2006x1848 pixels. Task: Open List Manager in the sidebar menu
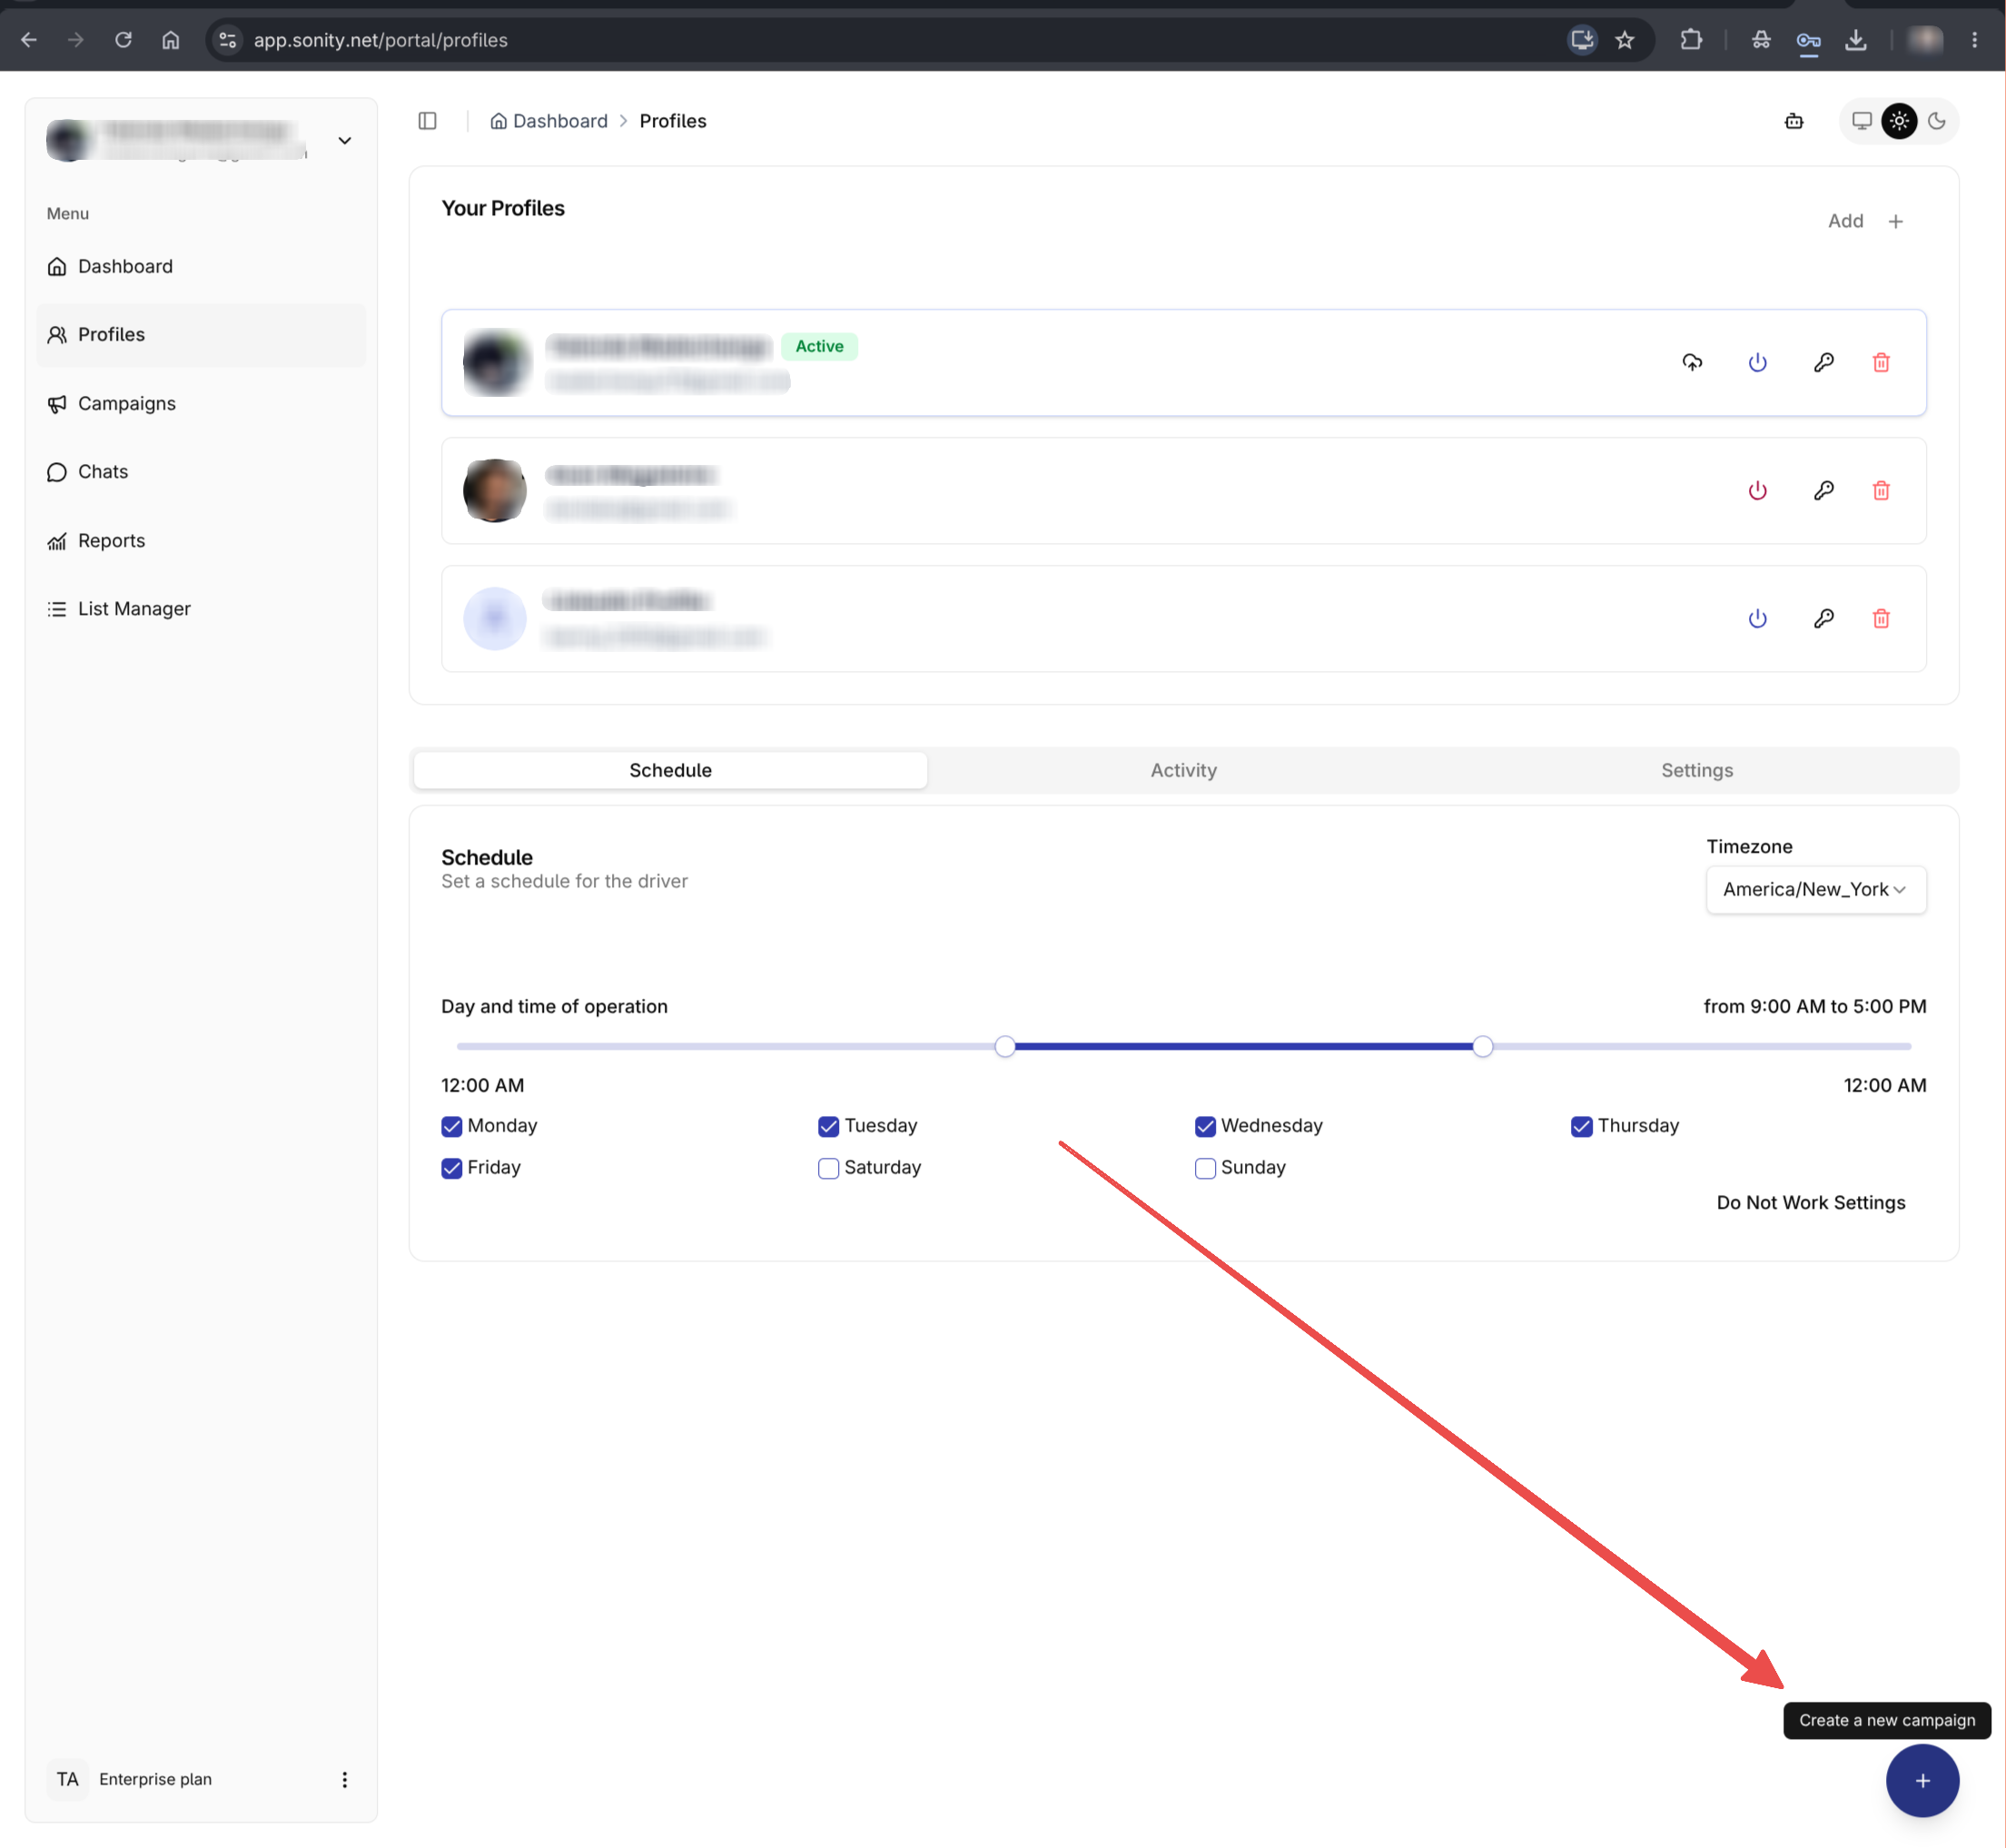(200, 608)
